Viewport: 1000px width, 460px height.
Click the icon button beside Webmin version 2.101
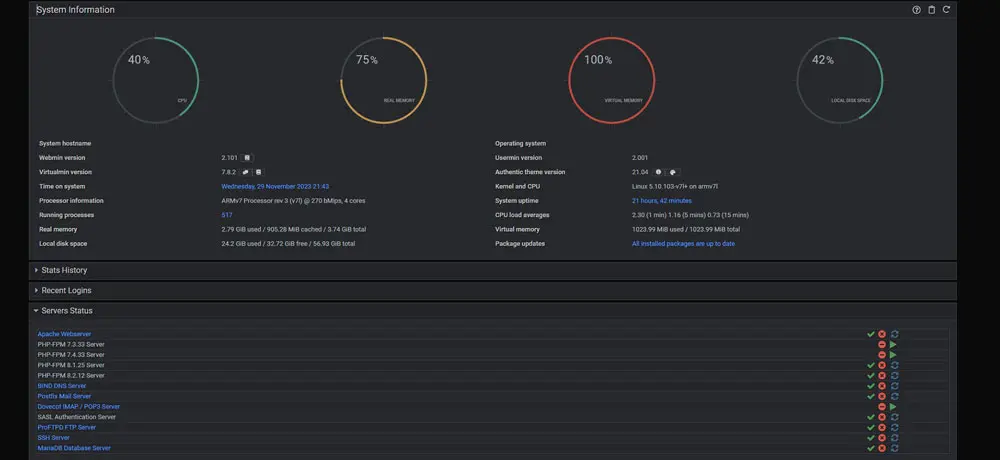click(248, 158)
